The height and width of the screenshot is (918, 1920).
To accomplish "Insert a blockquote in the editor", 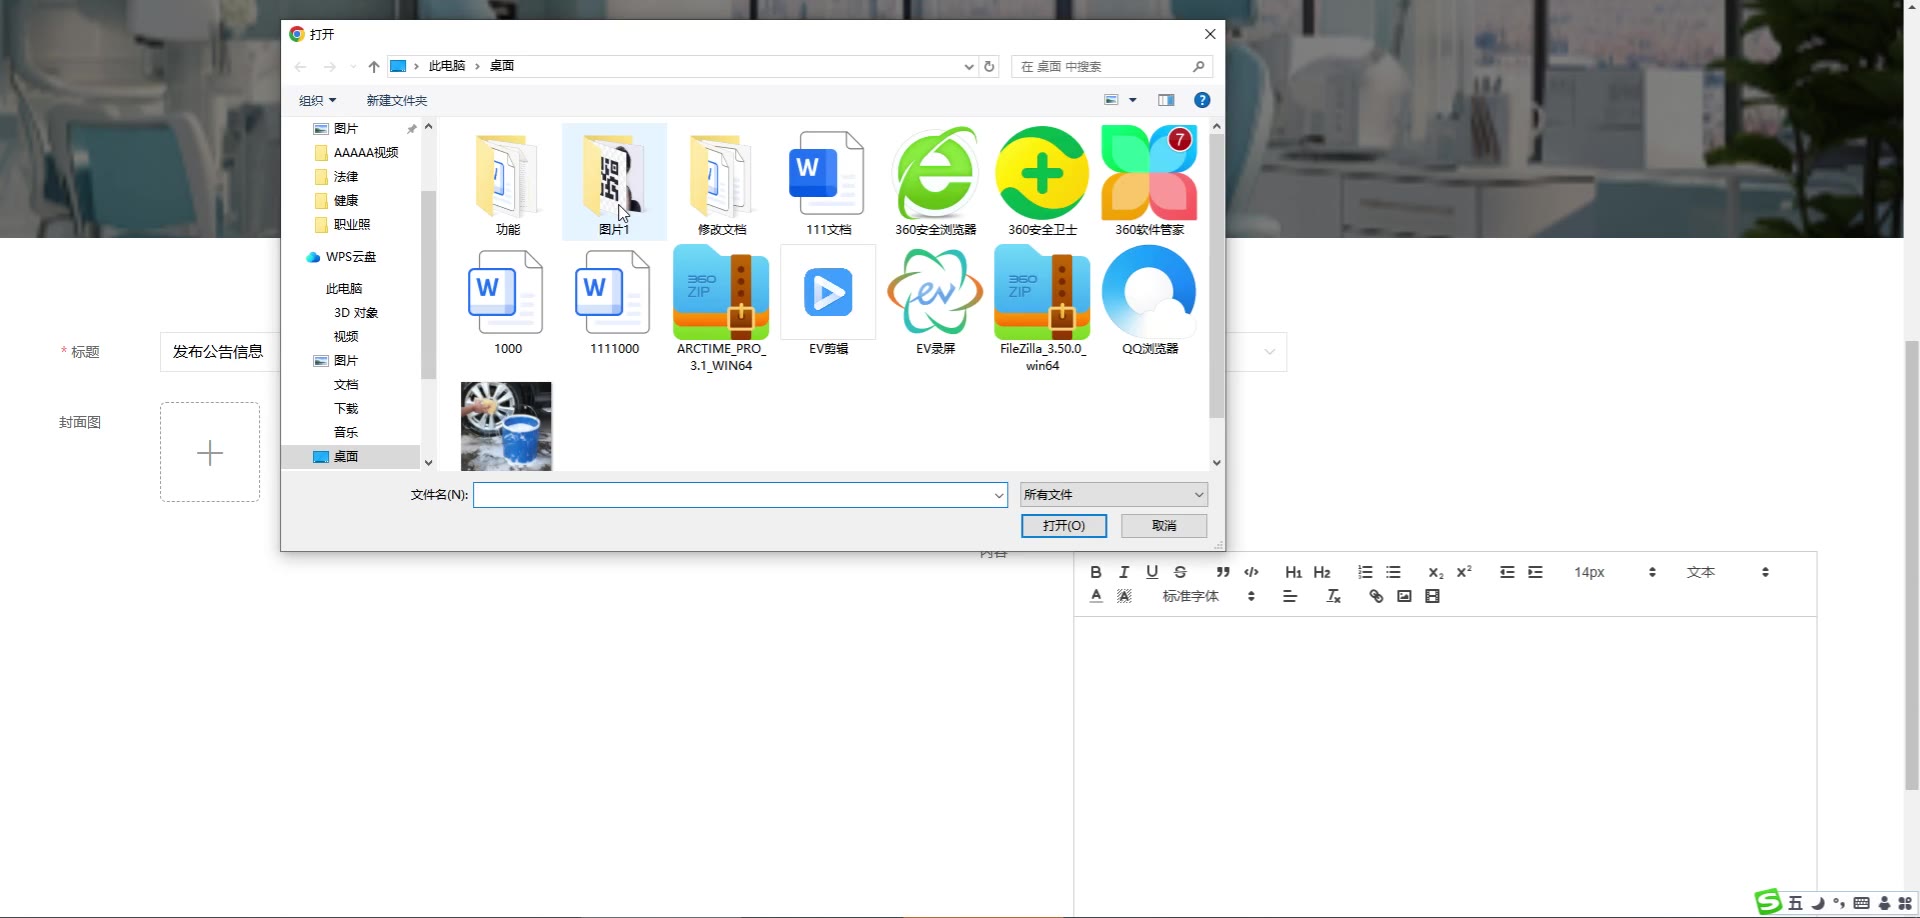I will coord(1222,572).
